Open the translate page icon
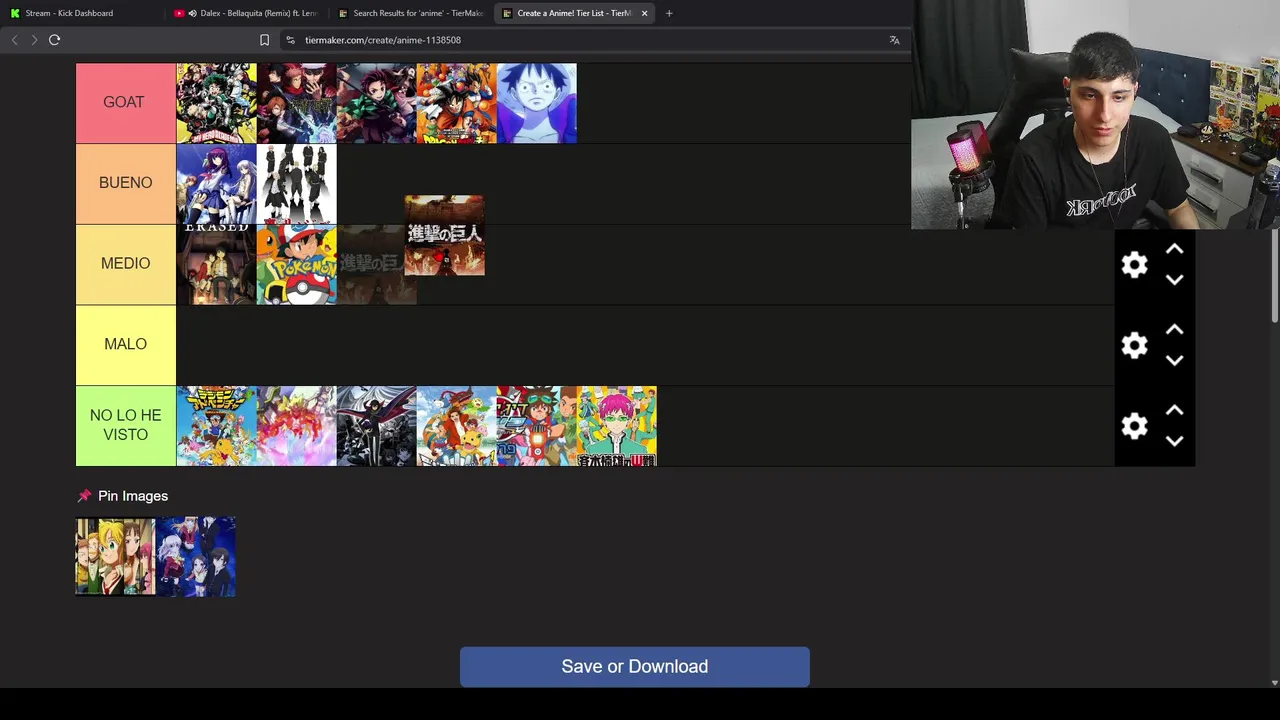 coord(894,40)
